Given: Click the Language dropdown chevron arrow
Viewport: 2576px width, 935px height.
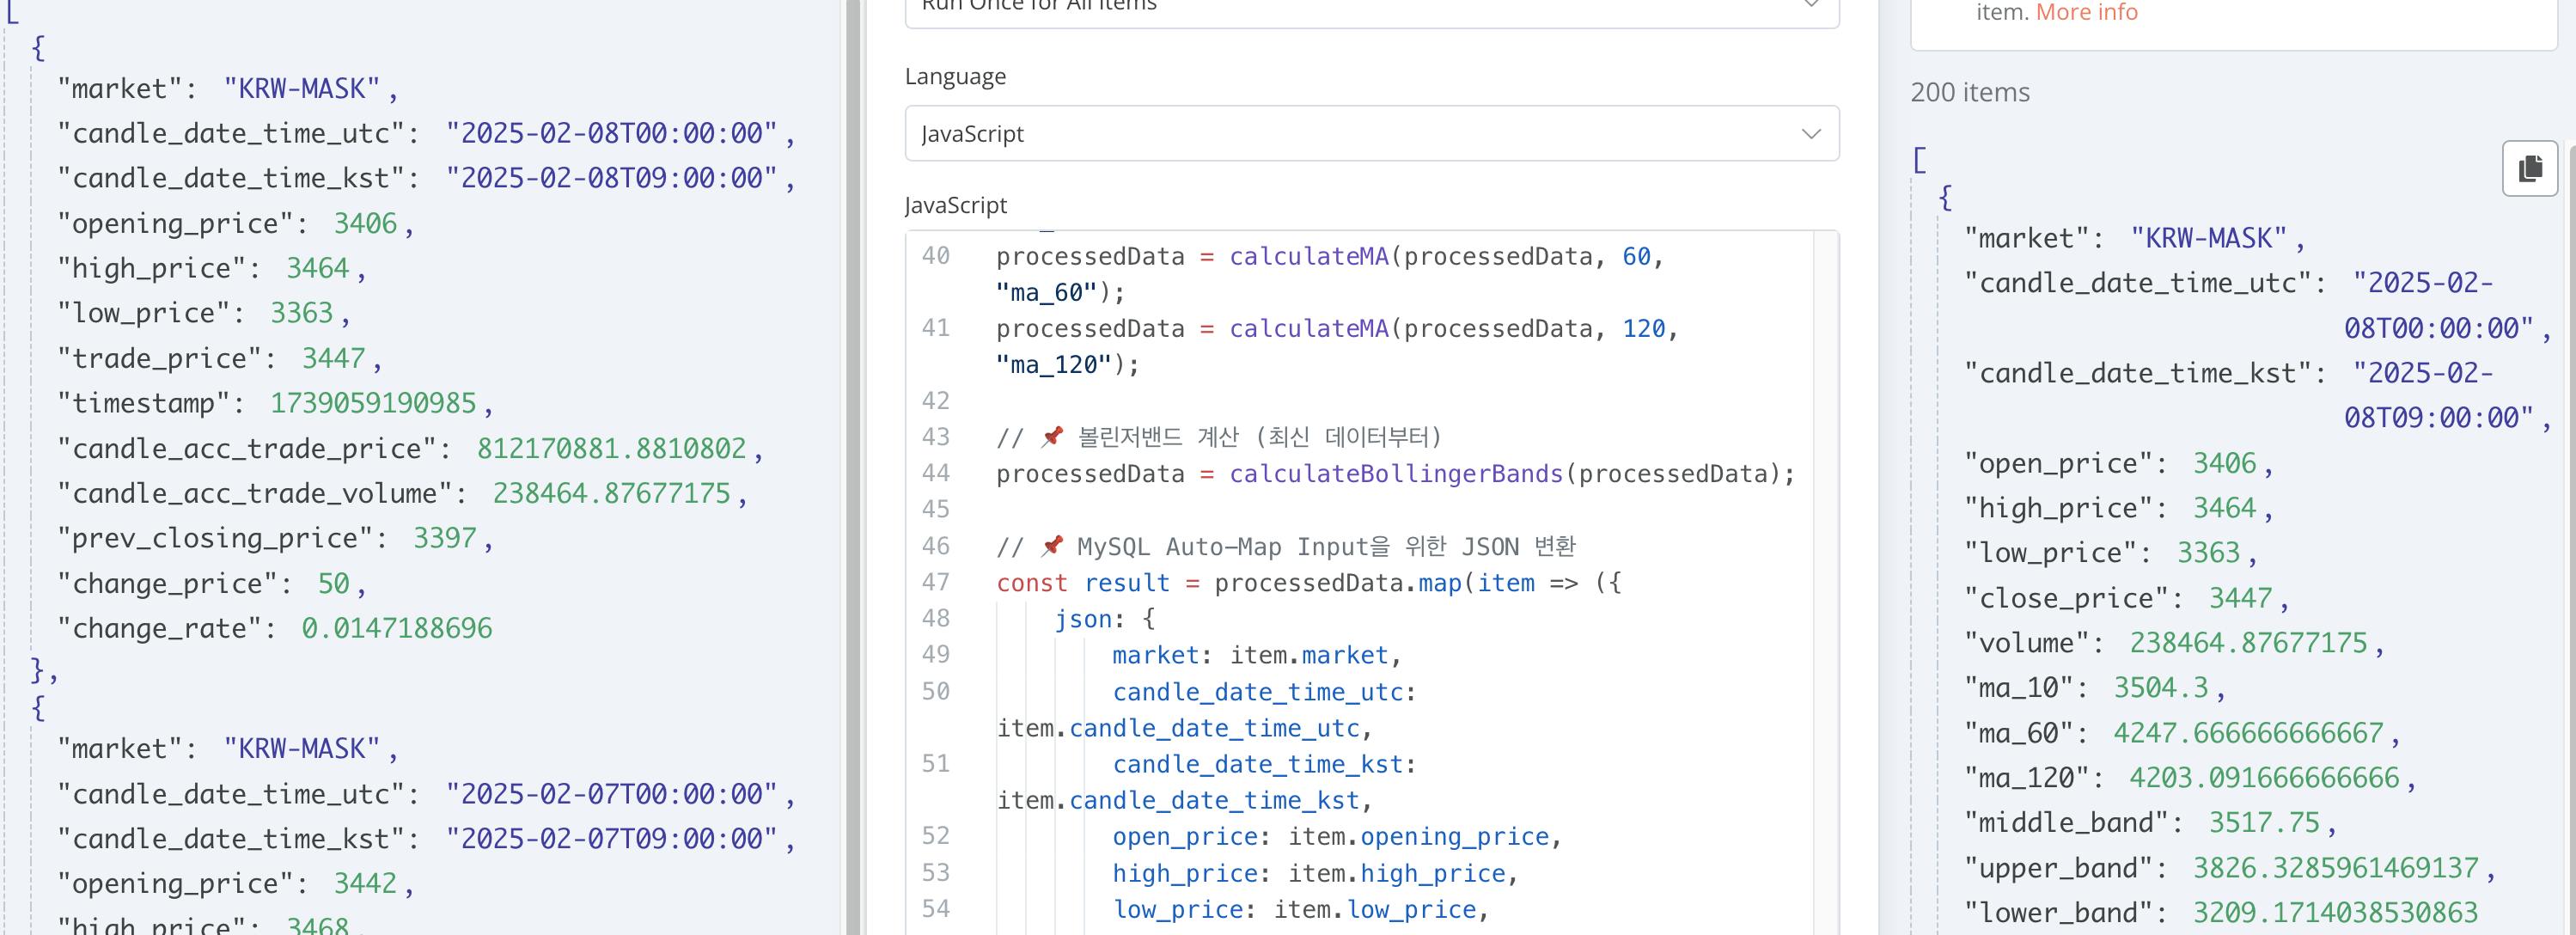Looking at the screenshot, I should 1810,133.
